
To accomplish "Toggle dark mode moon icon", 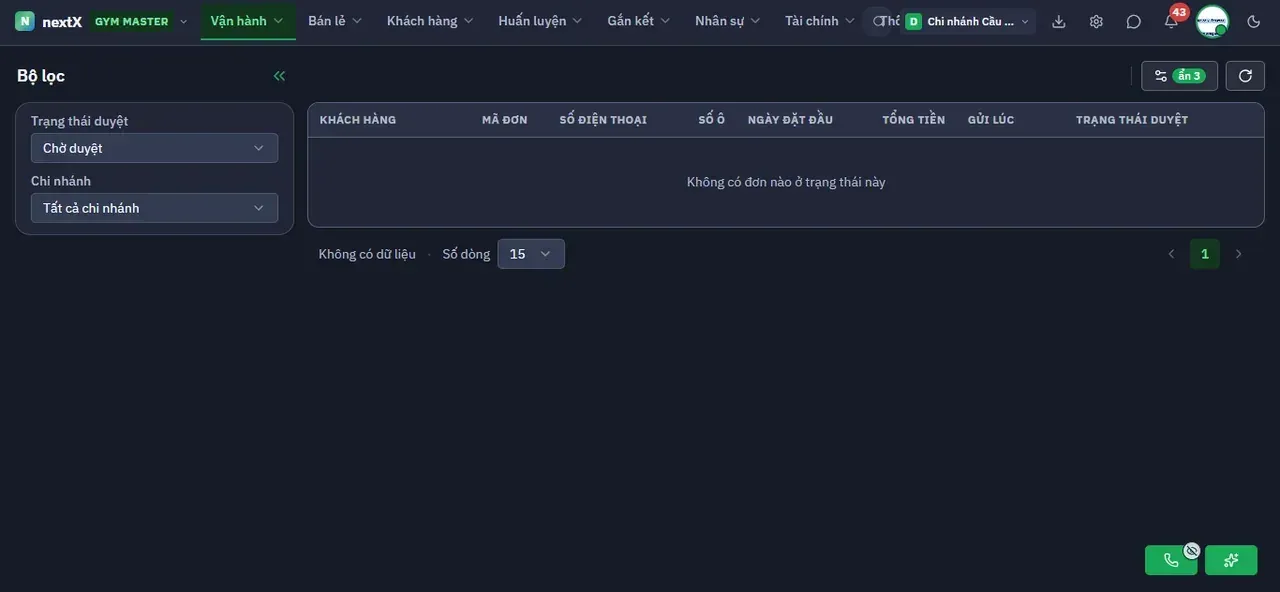I will coord(1254,21).
